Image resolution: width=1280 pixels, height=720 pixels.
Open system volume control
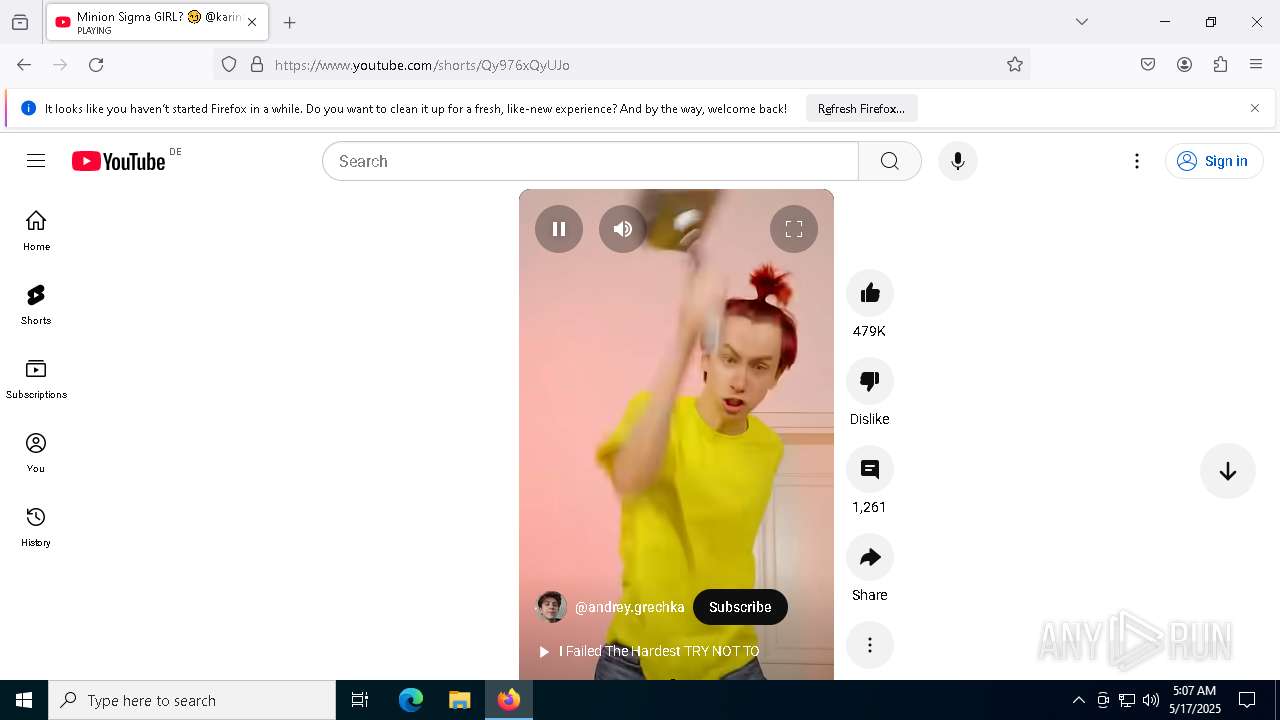click(1151, 700)
